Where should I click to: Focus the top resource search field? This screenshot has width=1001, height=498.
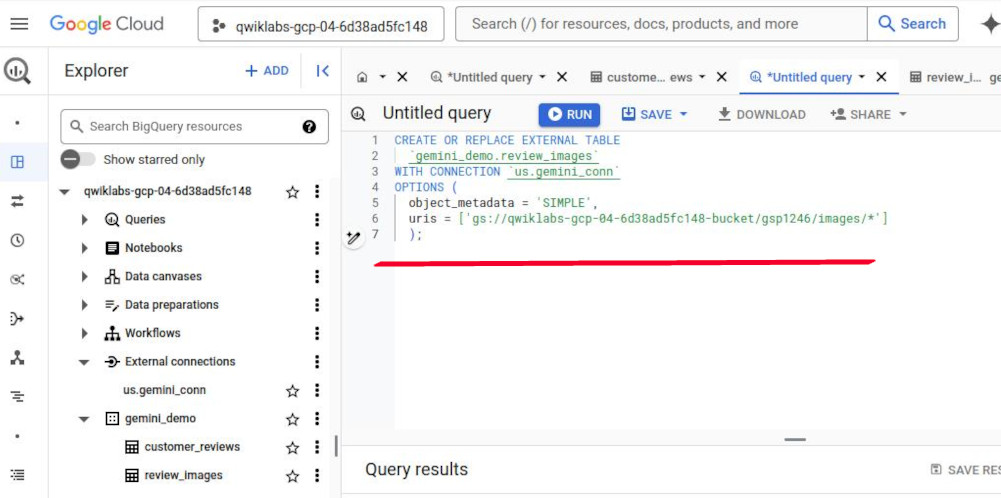(661, 24)
